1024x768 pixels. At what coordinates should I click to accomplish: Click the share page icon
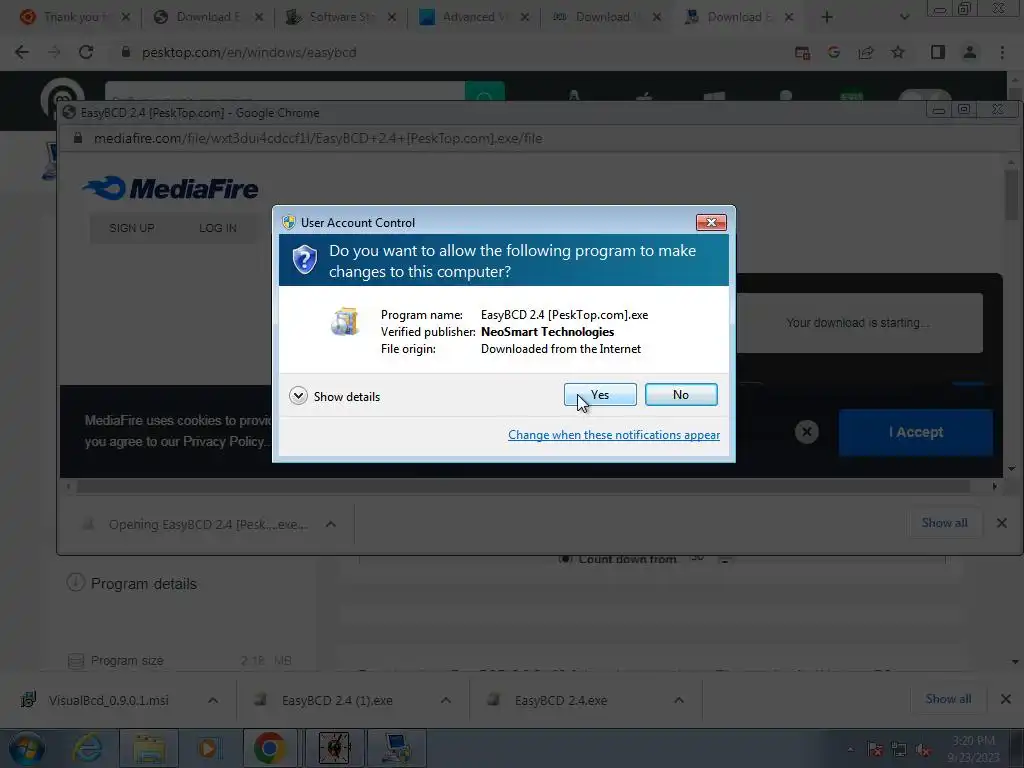[866, 52]
